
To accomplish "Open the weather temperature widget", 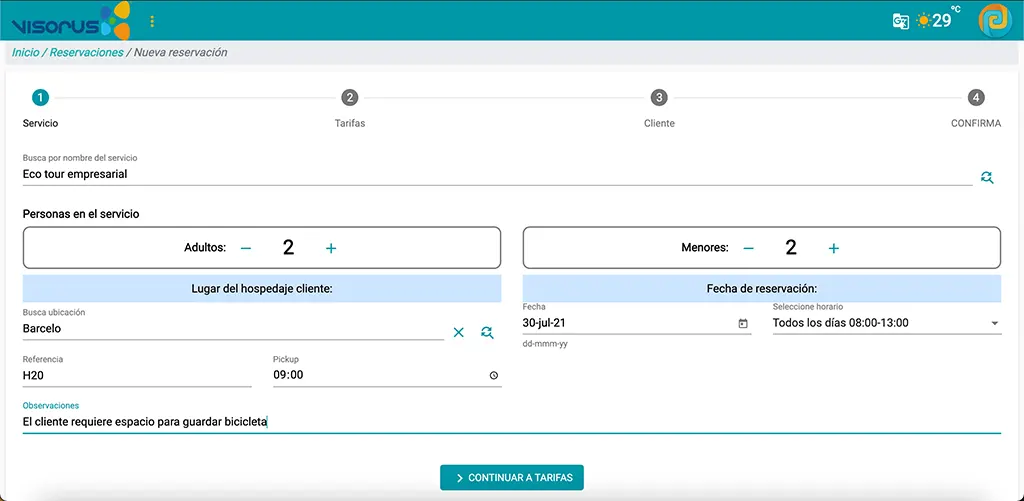I will (x=935, y=20).
